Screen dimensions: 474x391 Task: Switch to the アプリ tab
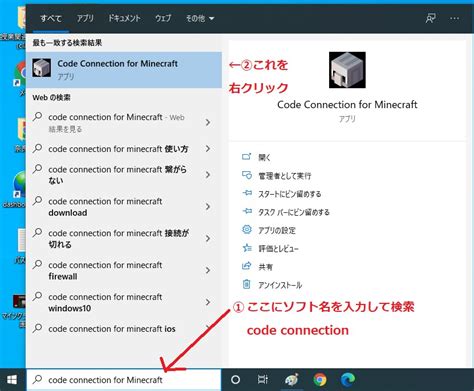click(x=85, y=18)
